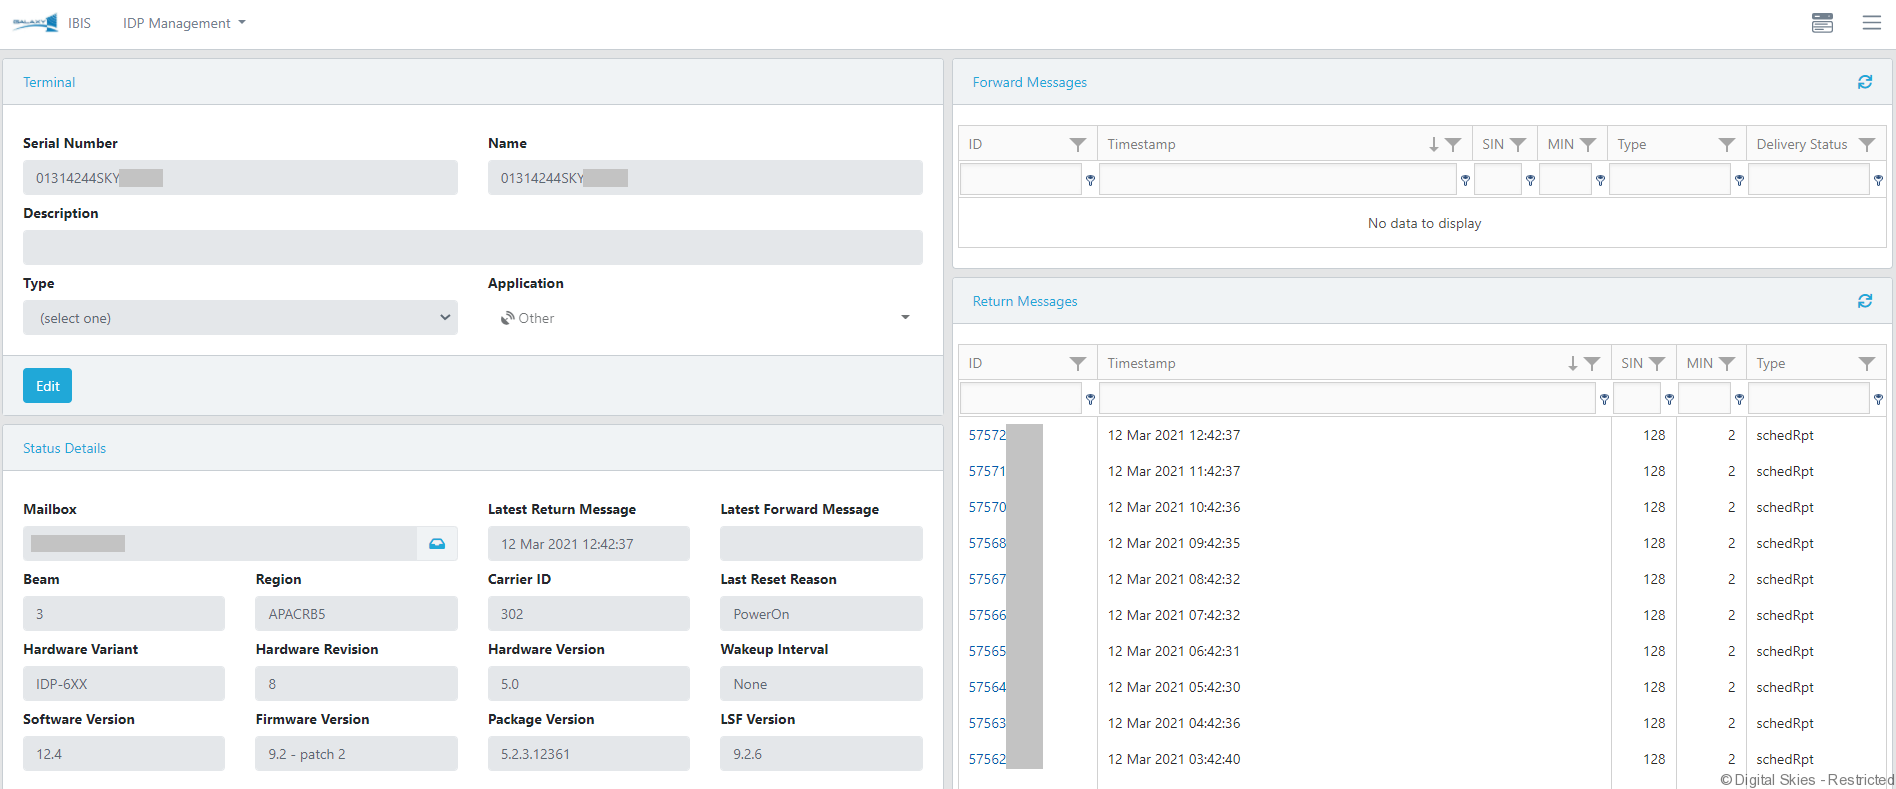Open the hamburger menu at top right
Image resolution: width=1896 pixels, height=789 pixels.
pyautogui.click(x=1871, y=23)
